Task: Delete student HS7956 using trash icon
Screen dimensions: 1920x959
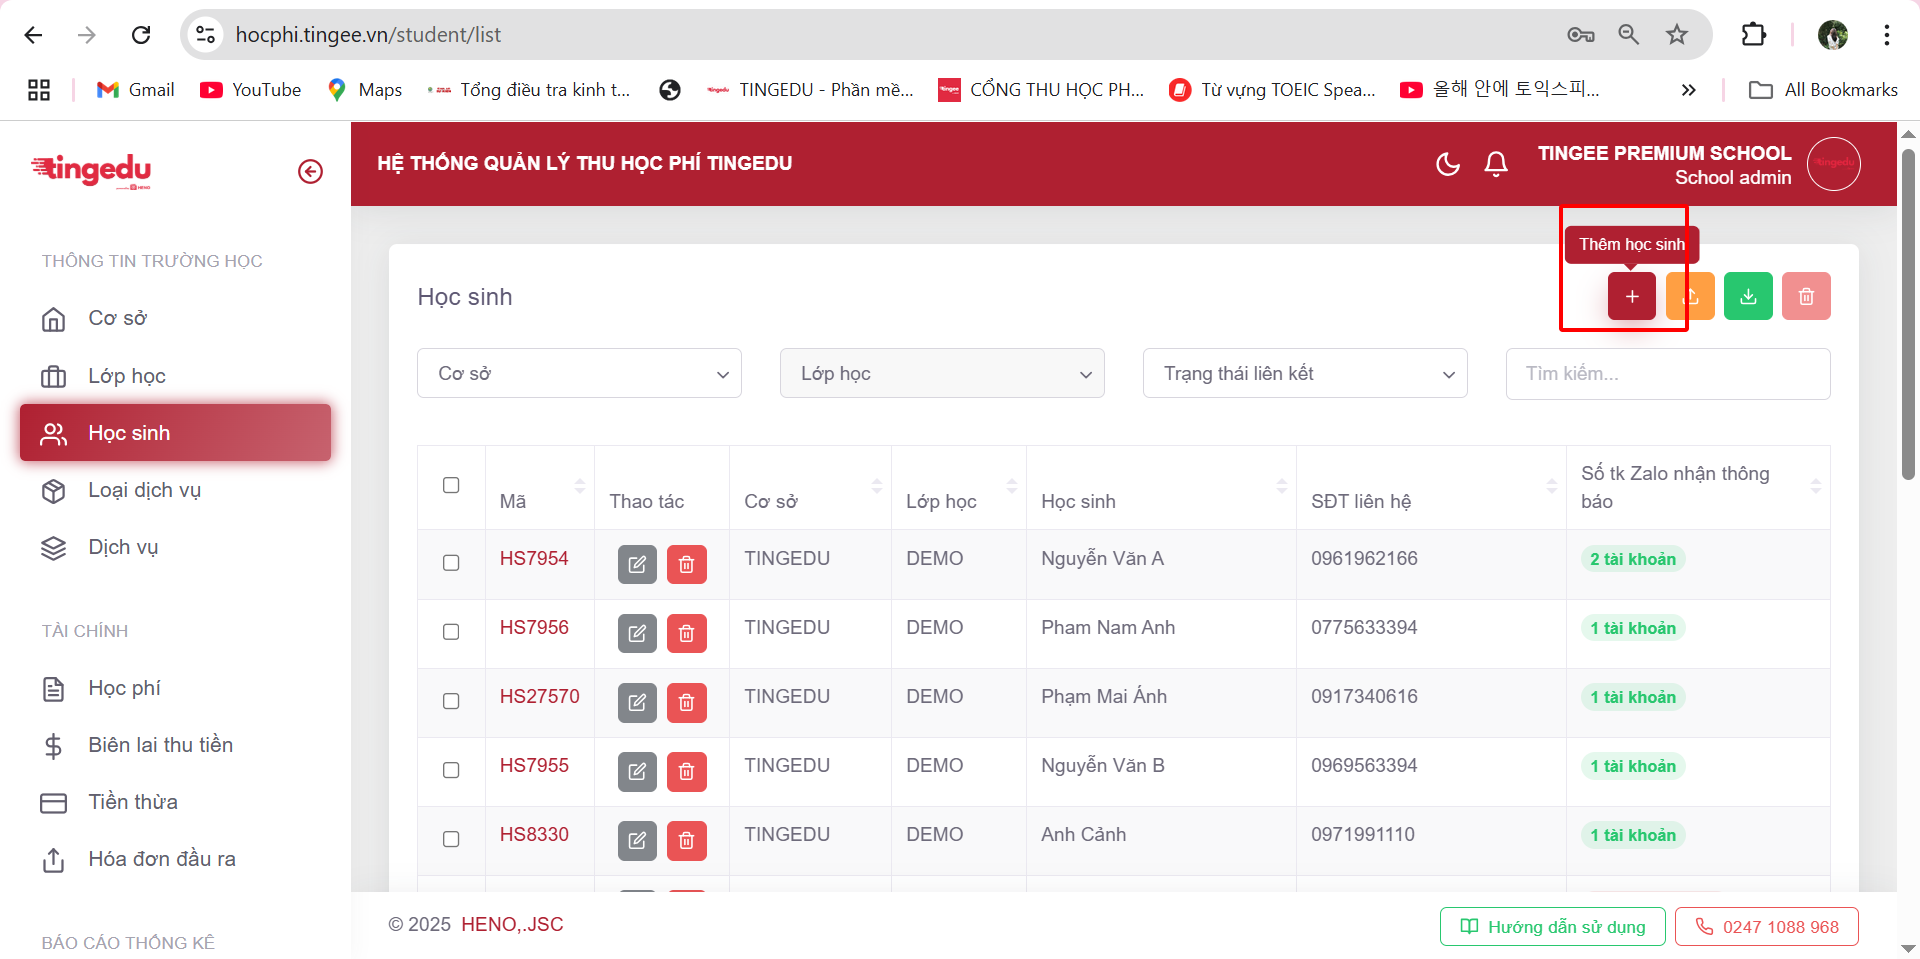Action: (x=687, y=634)
